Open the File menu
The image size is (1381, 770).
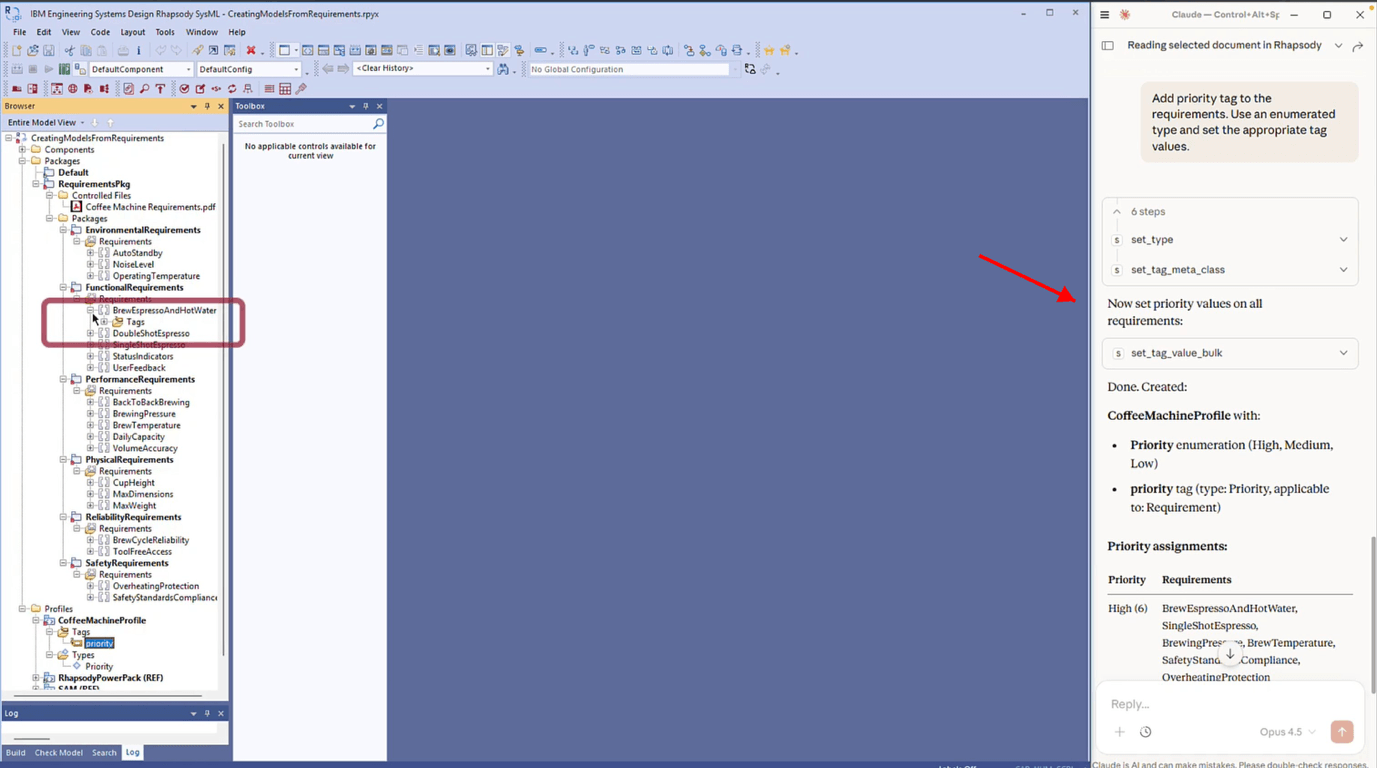click(19, 32)
